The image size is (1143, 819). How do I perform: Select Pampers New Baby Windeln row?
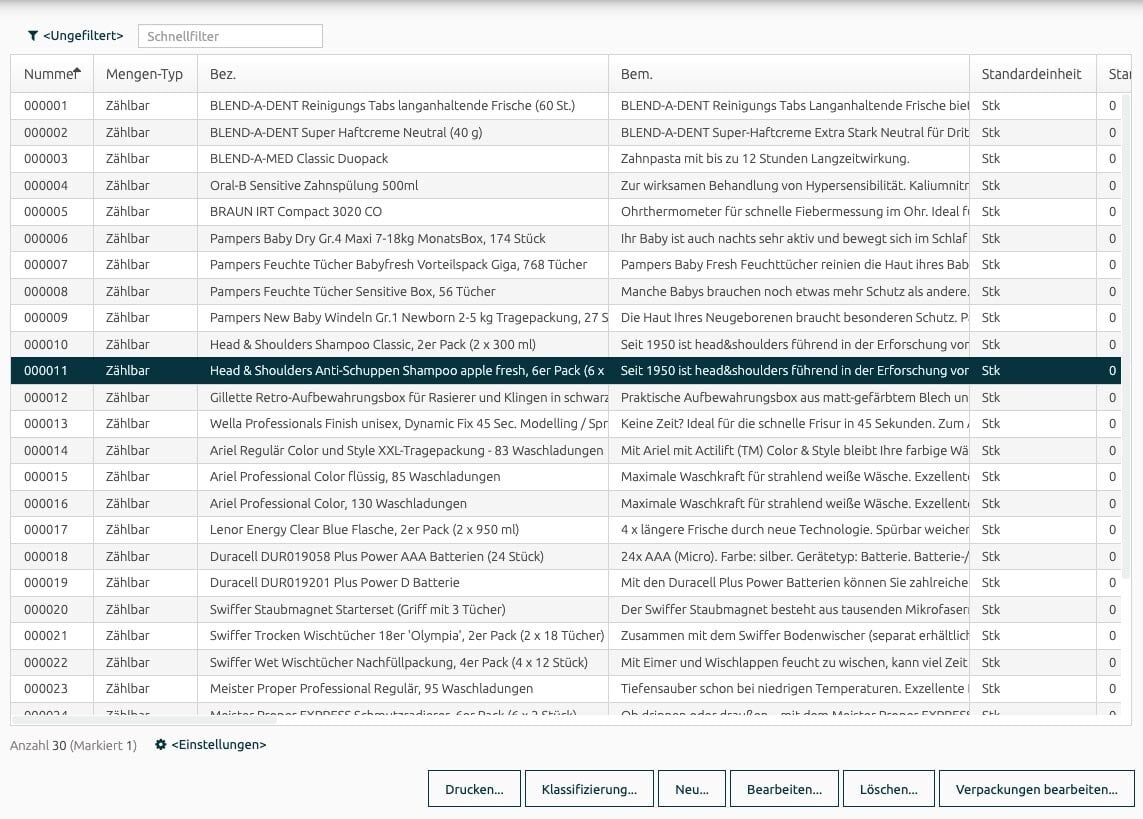click(x=566, y=318)
